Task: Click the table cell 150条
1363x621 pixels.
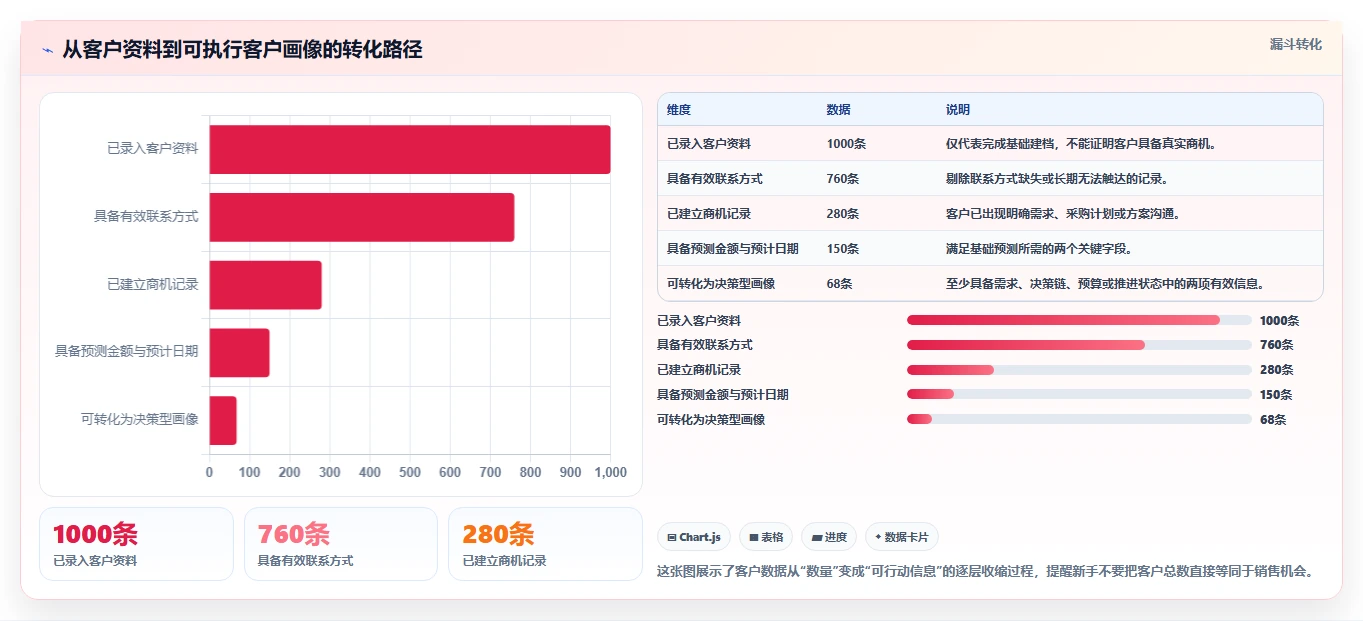Action: click(x=843, y=249)
